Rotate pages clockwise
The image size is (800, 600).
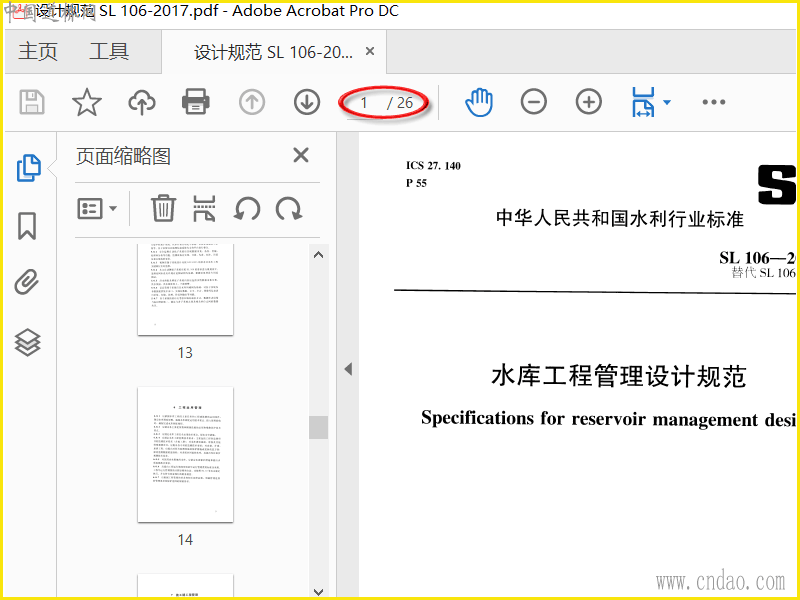(x=289, y=209)
